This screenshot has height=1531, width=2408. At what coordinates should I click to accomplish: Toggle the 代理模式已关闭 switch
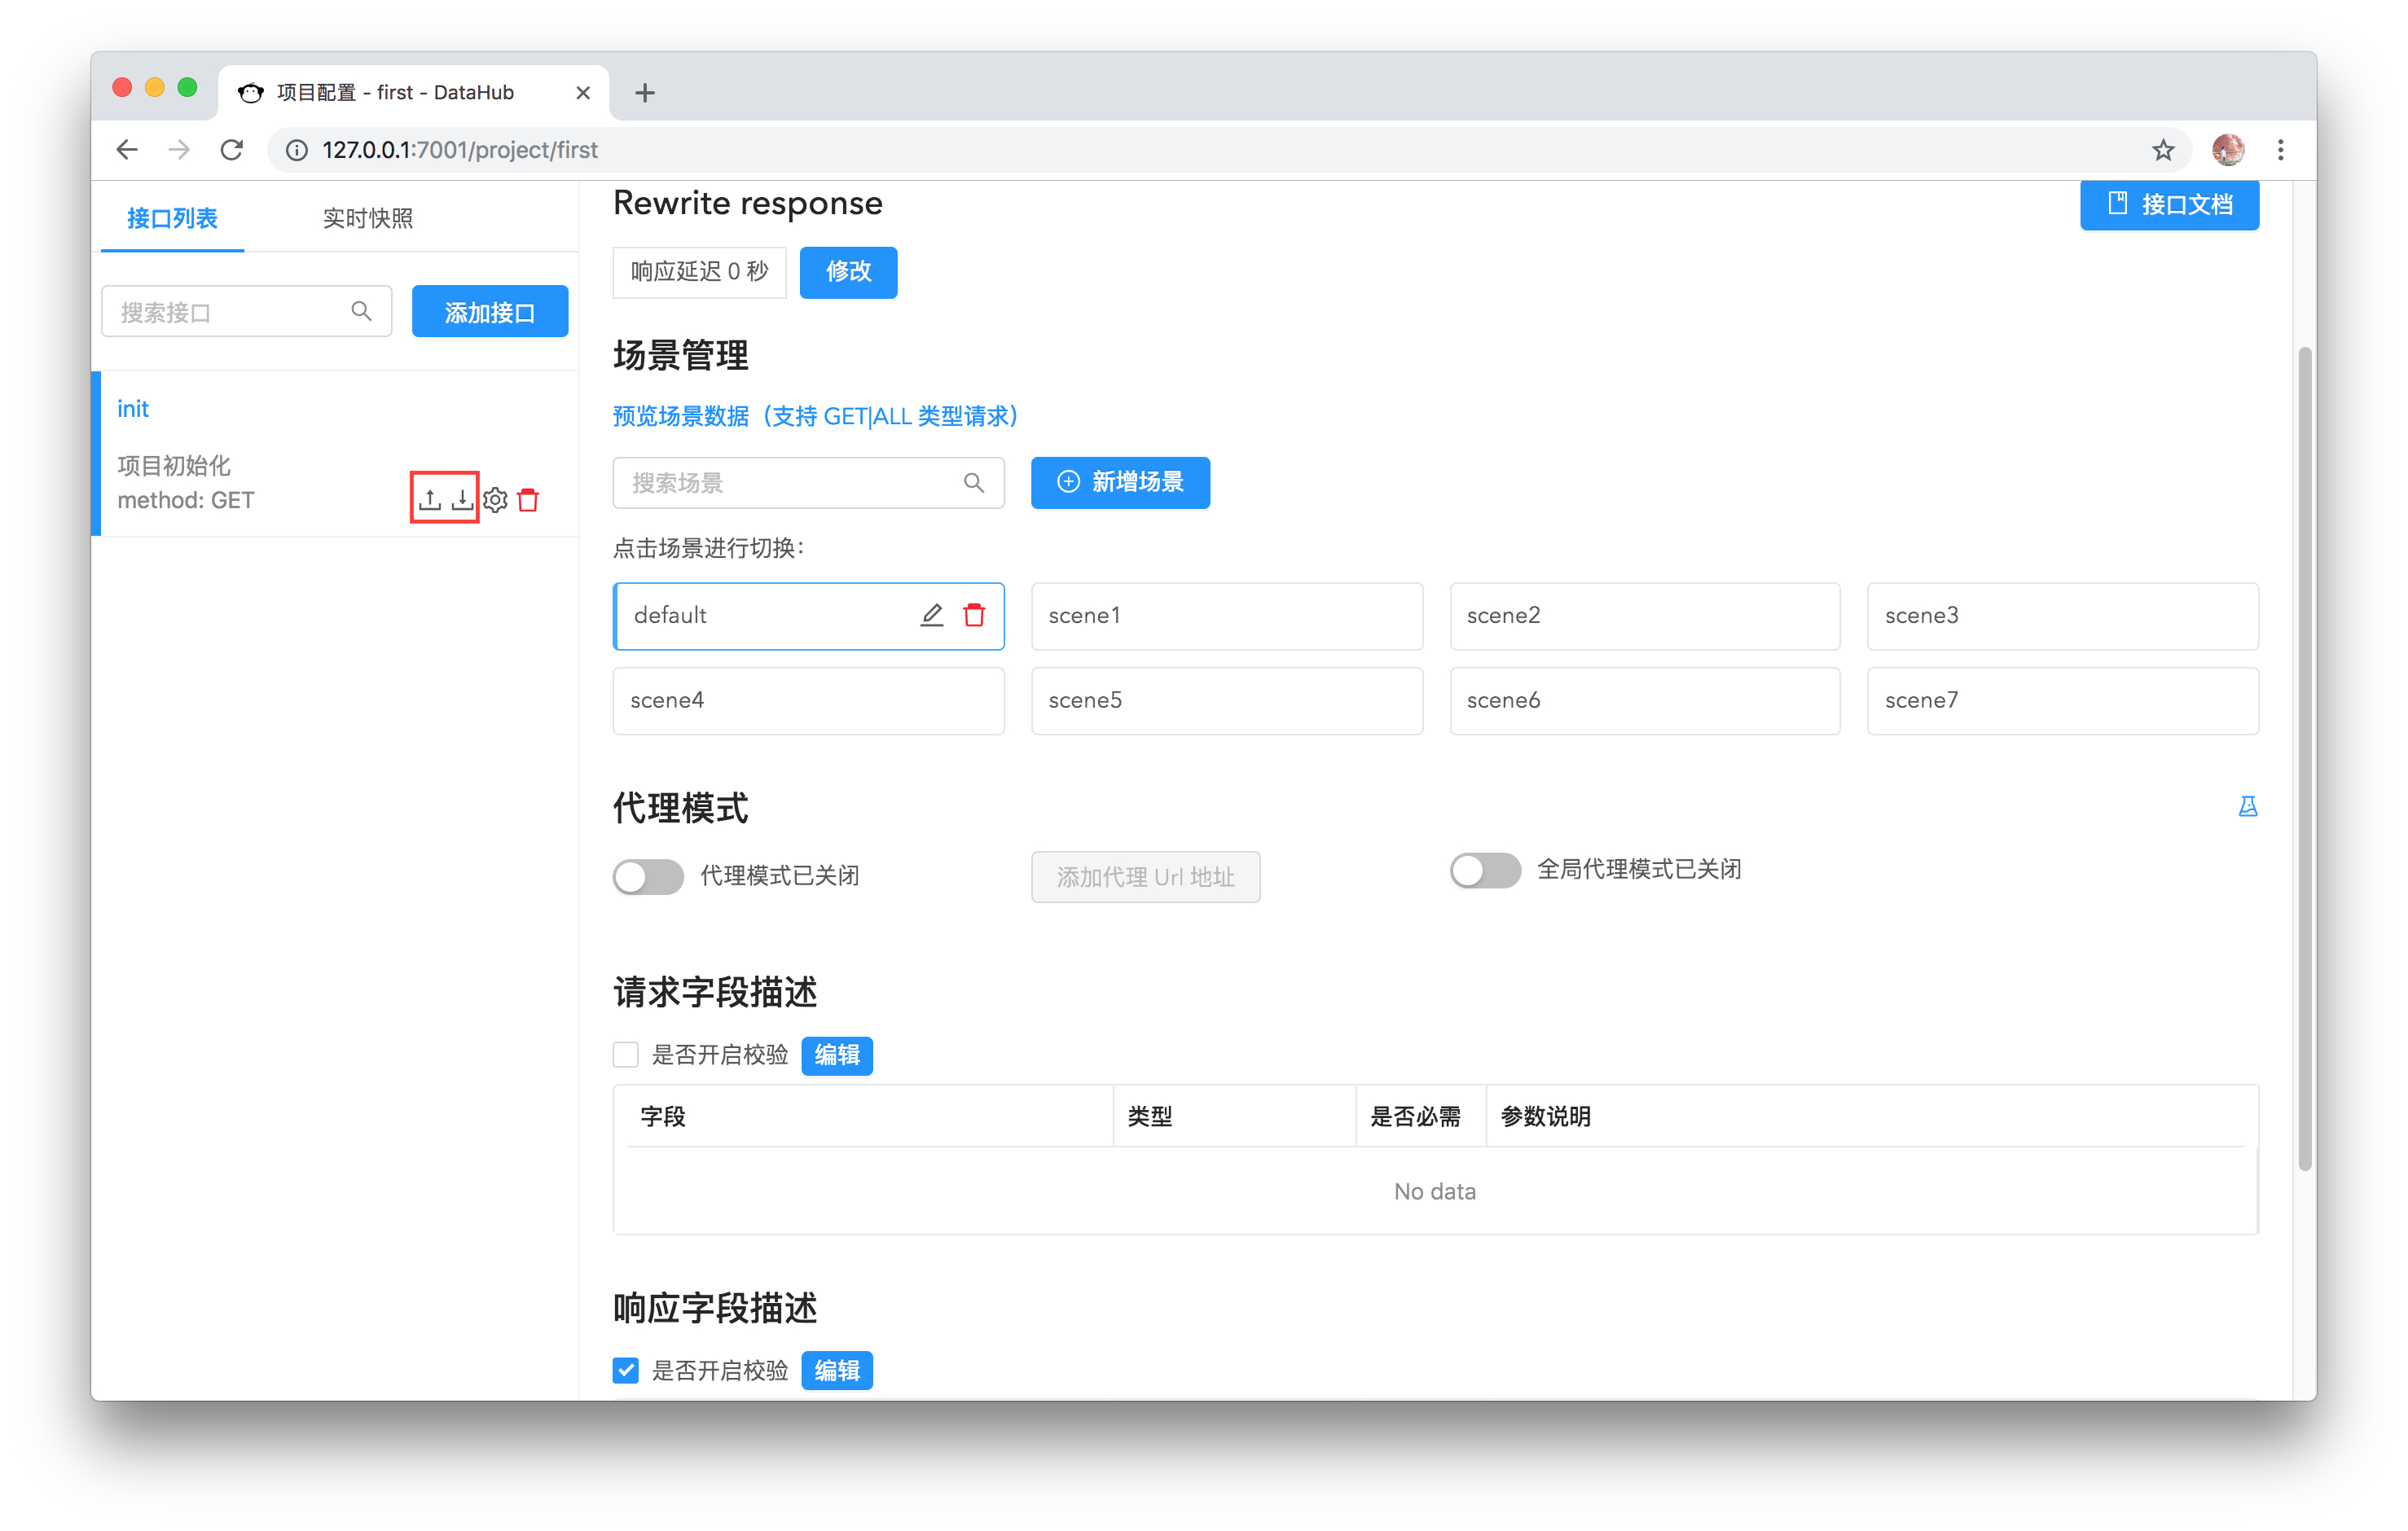pyautogui.click(x=648, y=876)
